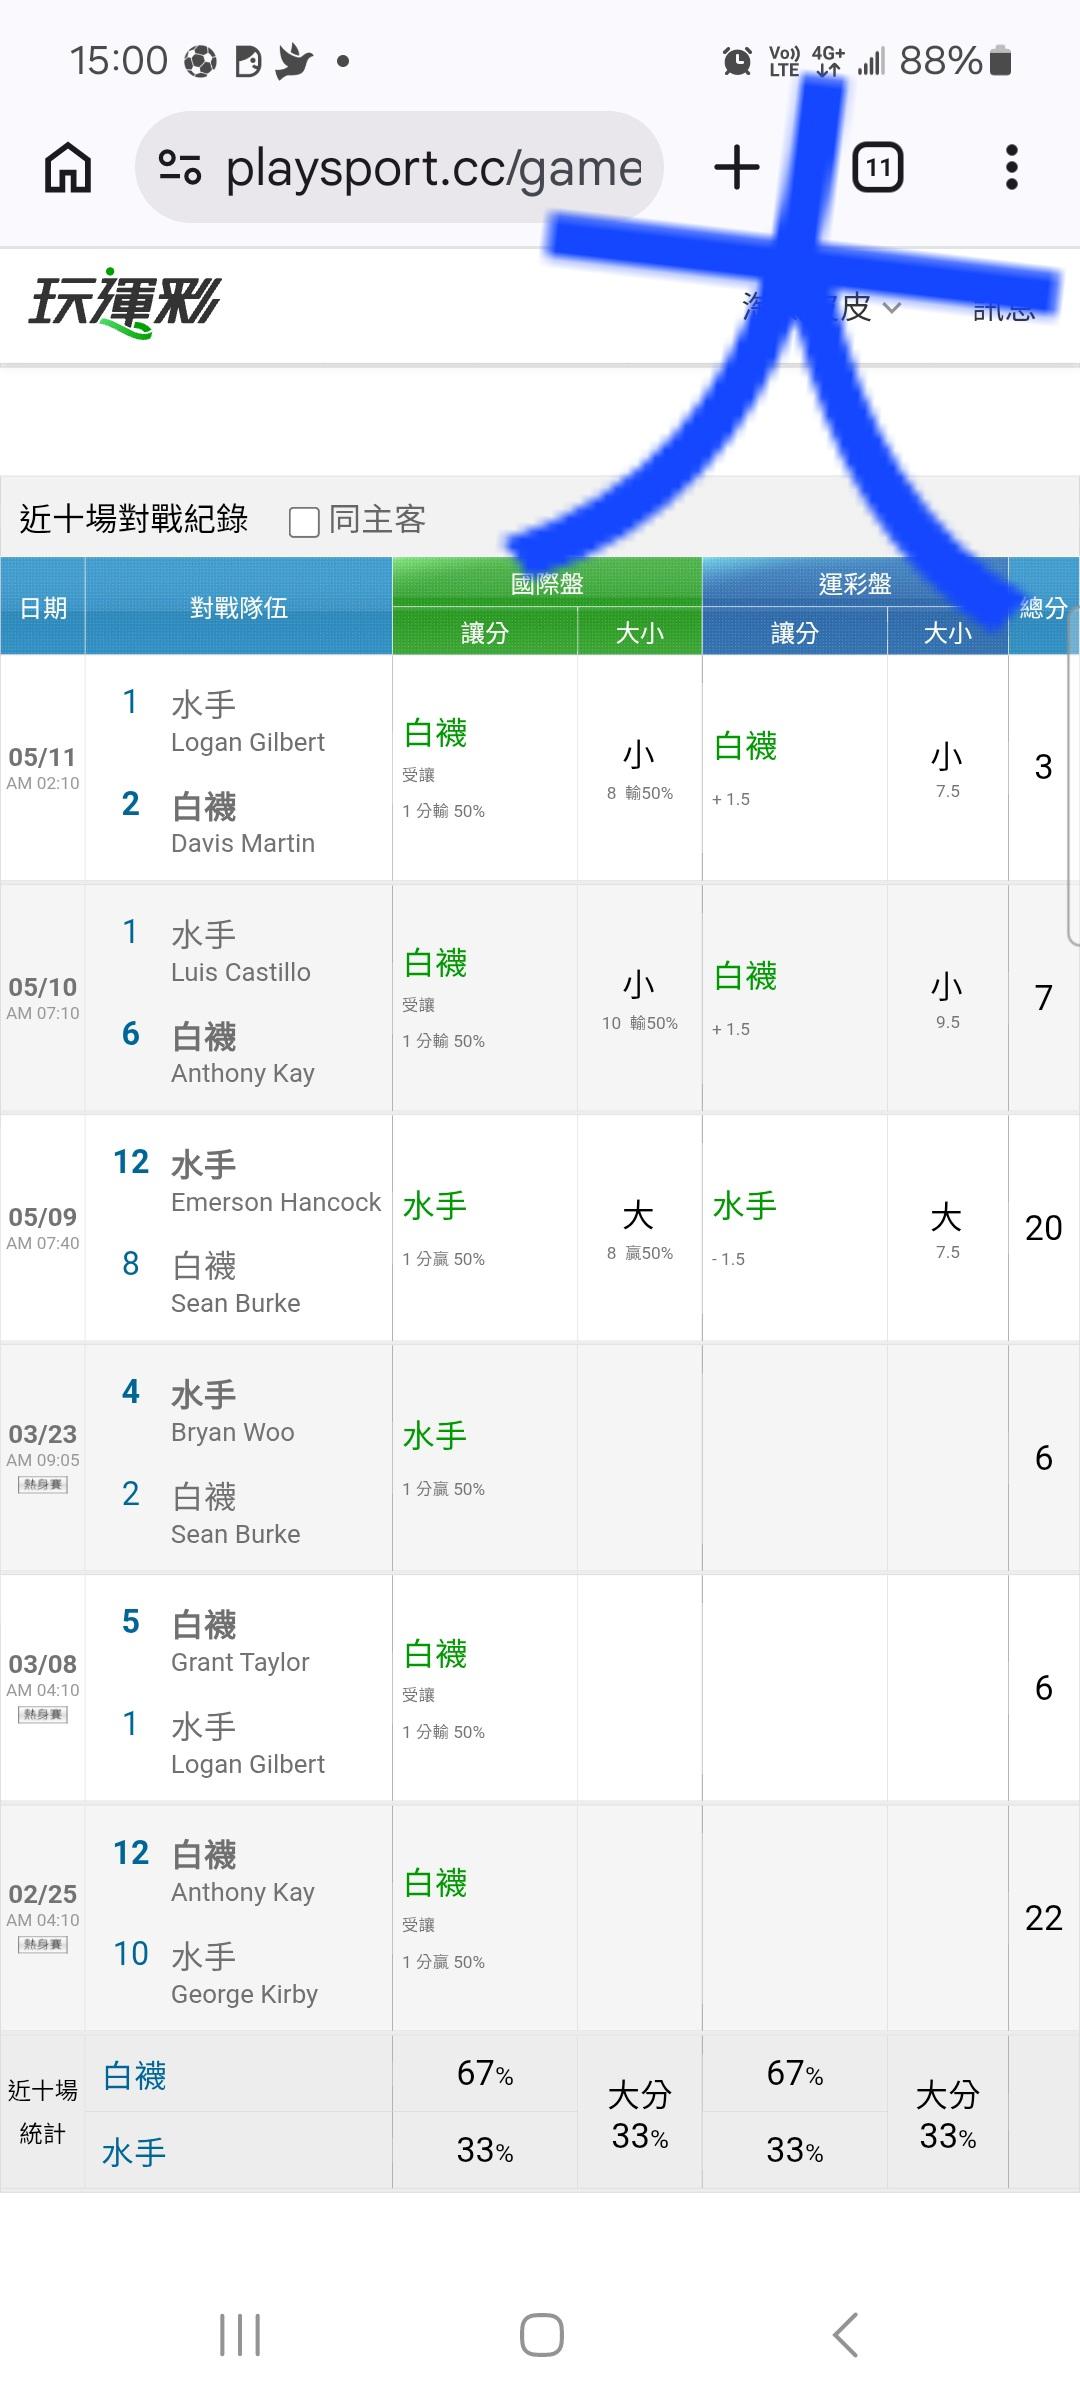Screen dimensions: 1080x2400
Task: Tap the 玩運彩 site logo
Action: pos(124,303)
